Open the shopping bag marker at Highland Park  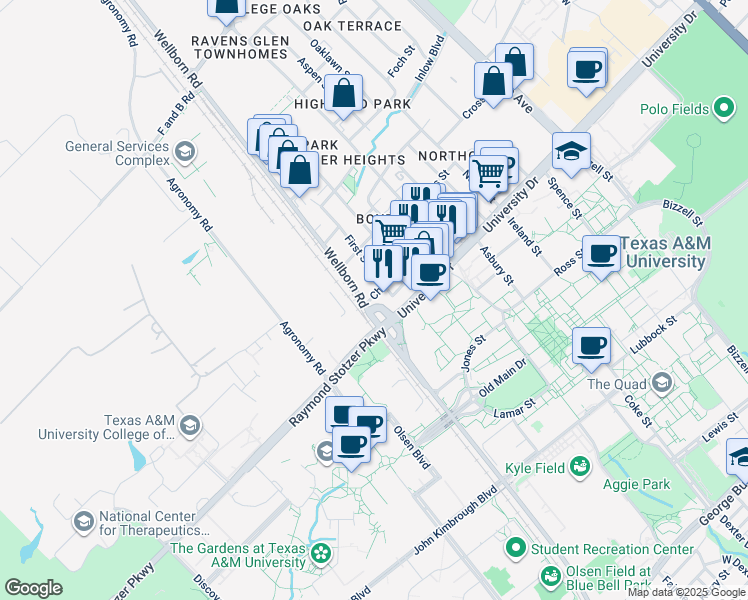click(343, 94)
